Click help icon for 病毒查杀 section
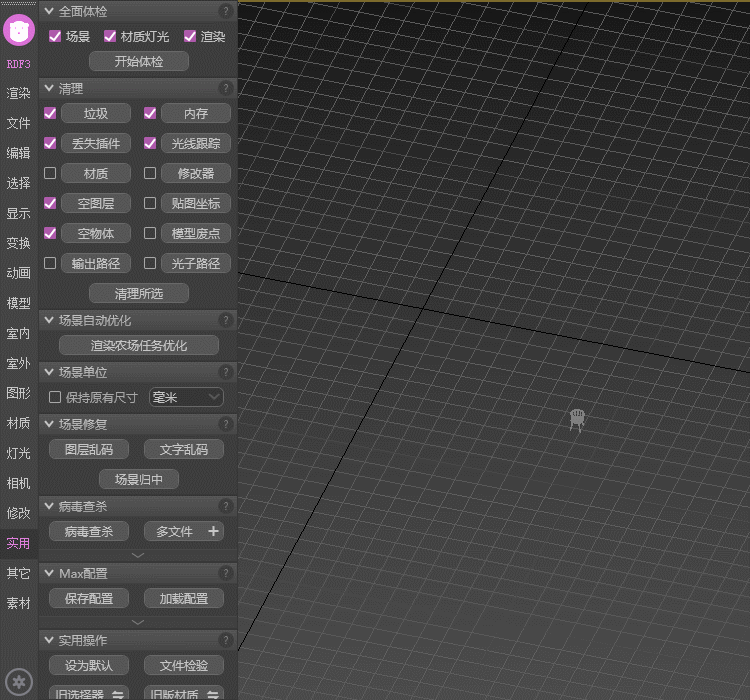The width and height of the screenshot is (750, 700). click(x=225, y=506)
